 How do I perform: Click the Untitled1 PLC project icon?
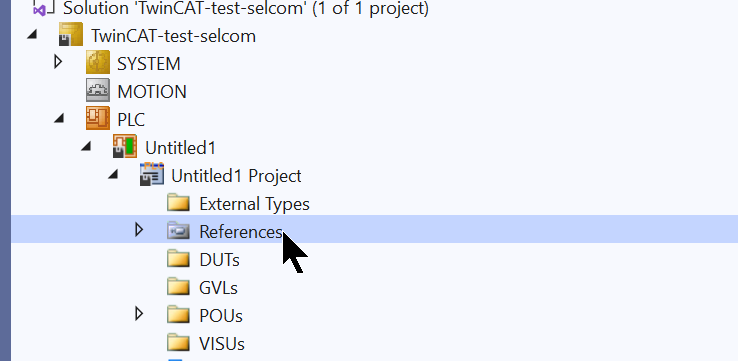(x=125, y=146)
